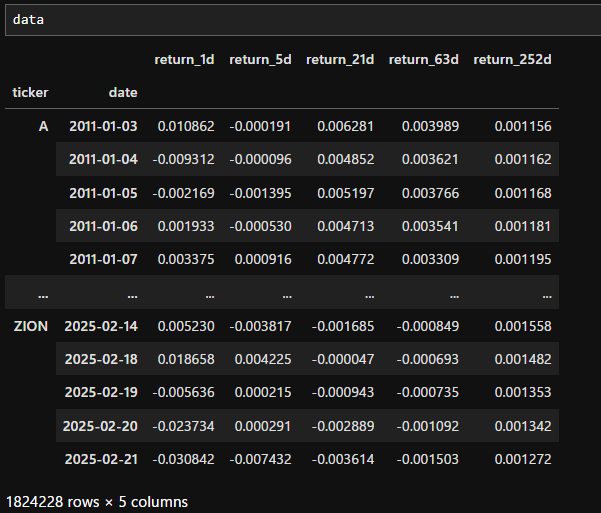Click value 0.004772 in return_21d
Screen dimensions: 601x513
click(x=345, y=259)
